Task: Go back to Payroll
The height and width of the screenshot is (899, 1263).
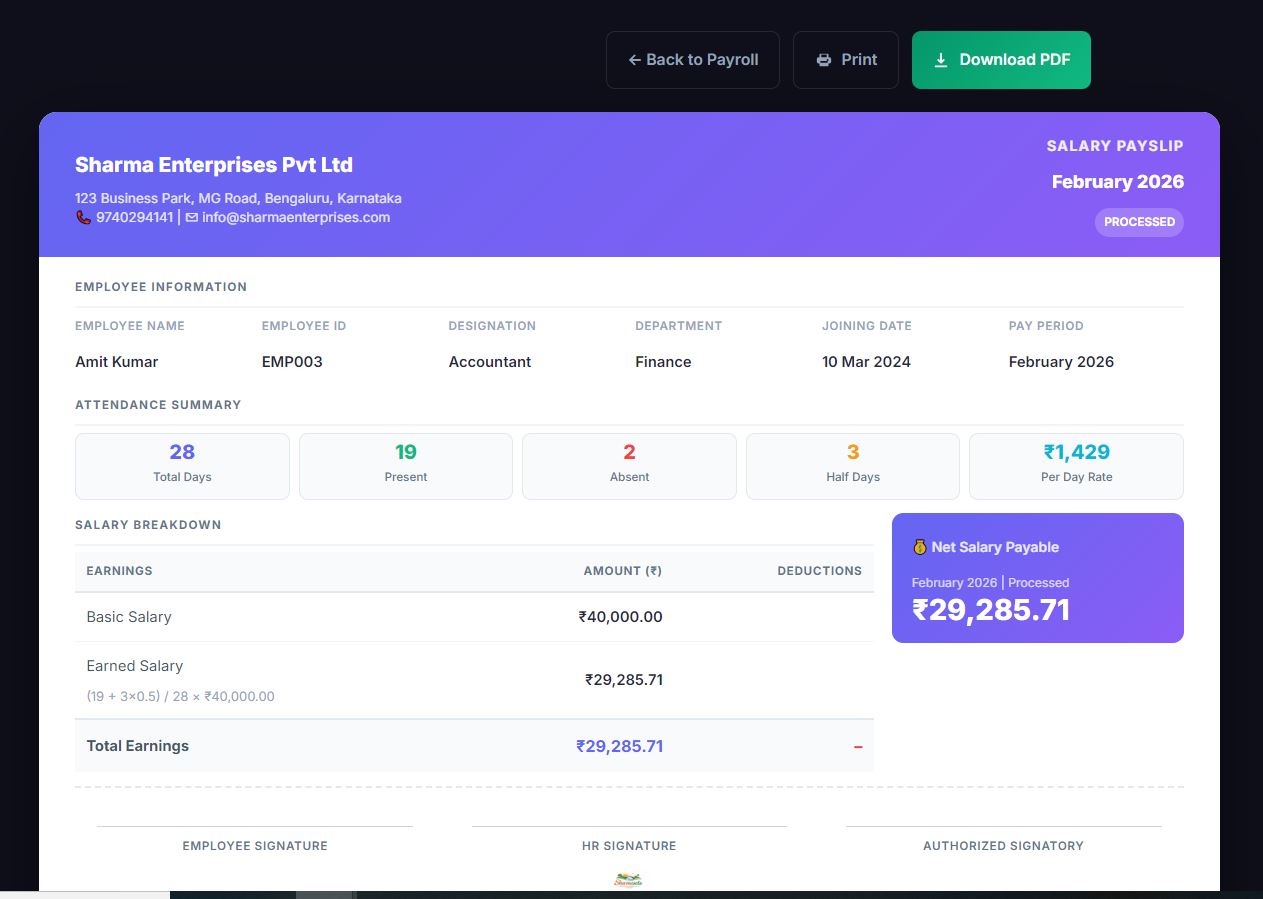Action: pos(692,60)
